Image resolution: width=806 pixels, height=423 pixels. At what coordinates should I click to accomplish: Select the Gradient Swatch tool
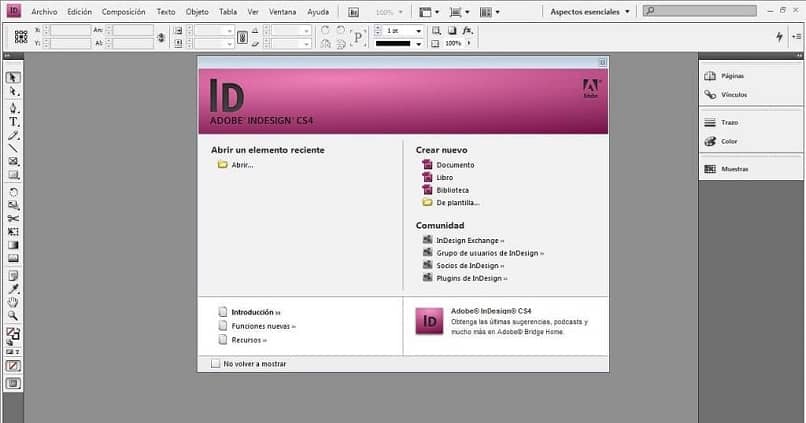pos(13,245)
